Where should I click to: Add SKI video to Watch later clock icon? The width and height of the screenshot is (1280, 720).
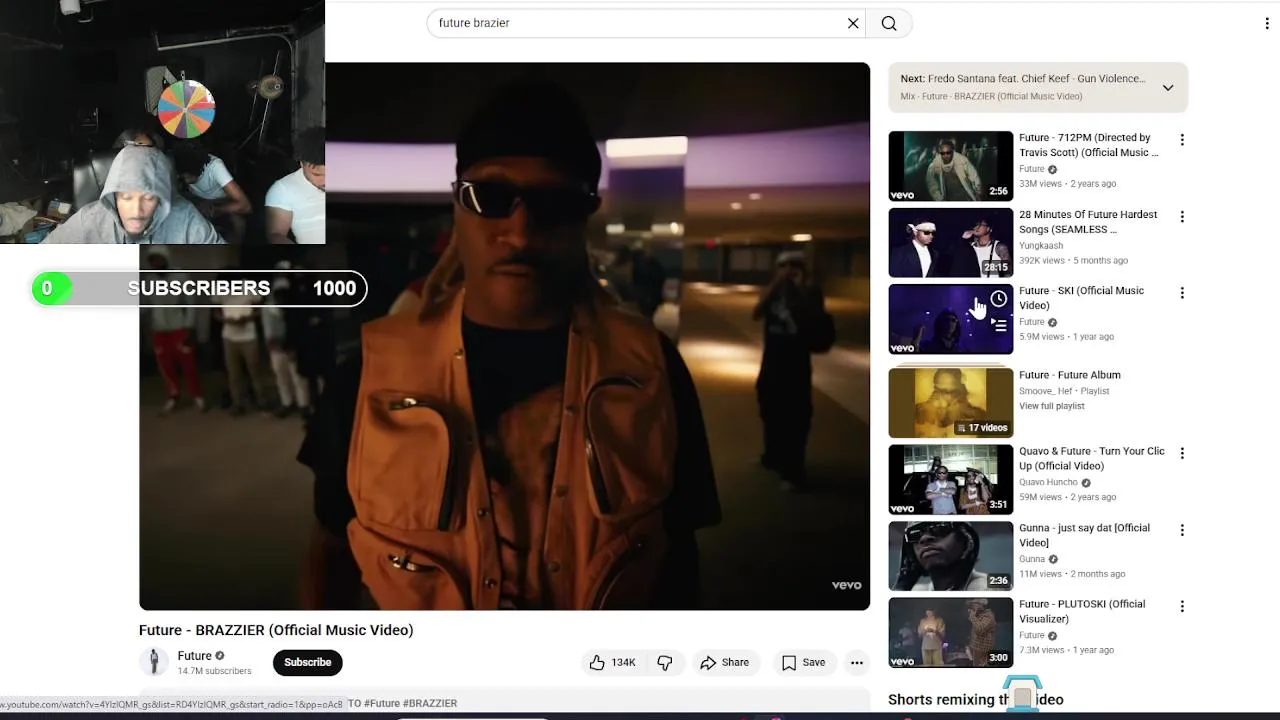(x=998, y=299)
